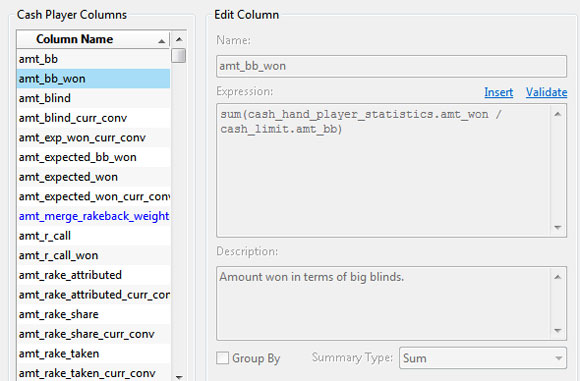
Task: Select the amt_expected_won row
Action: pyautogui.click(x=94, y=176)
